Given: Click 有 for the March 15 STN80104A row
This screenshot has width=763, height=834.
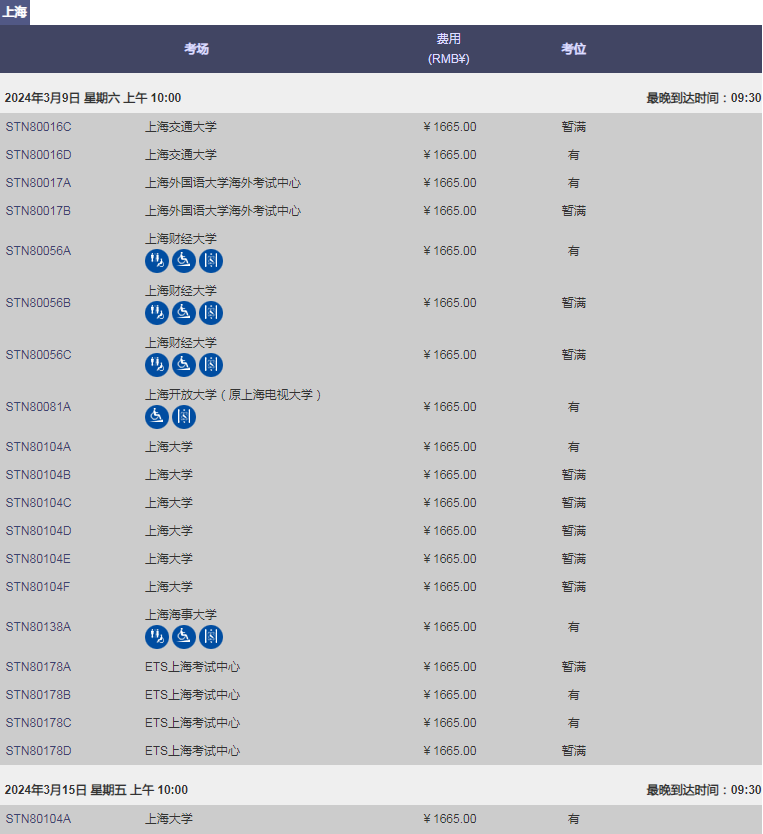Looking at the screenshot, I should [x=573, y=819].
